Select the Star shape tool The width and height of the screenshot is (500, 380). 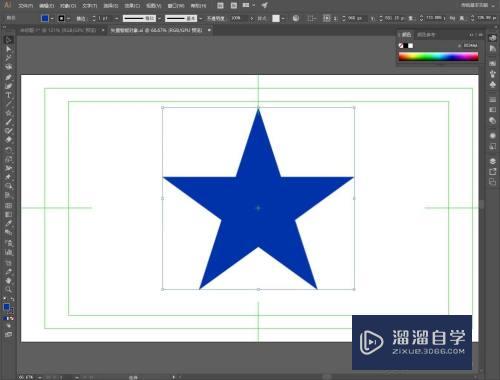[9, 113]
